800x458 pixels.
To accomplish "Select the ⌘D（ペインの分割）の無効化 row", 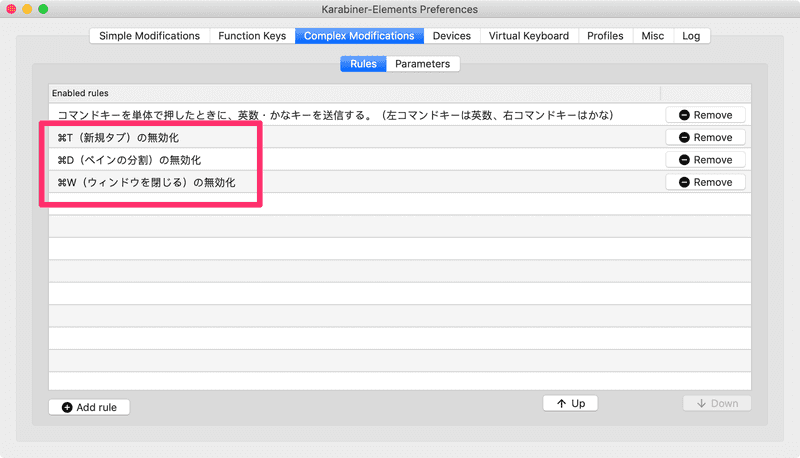I will point(399,160).
